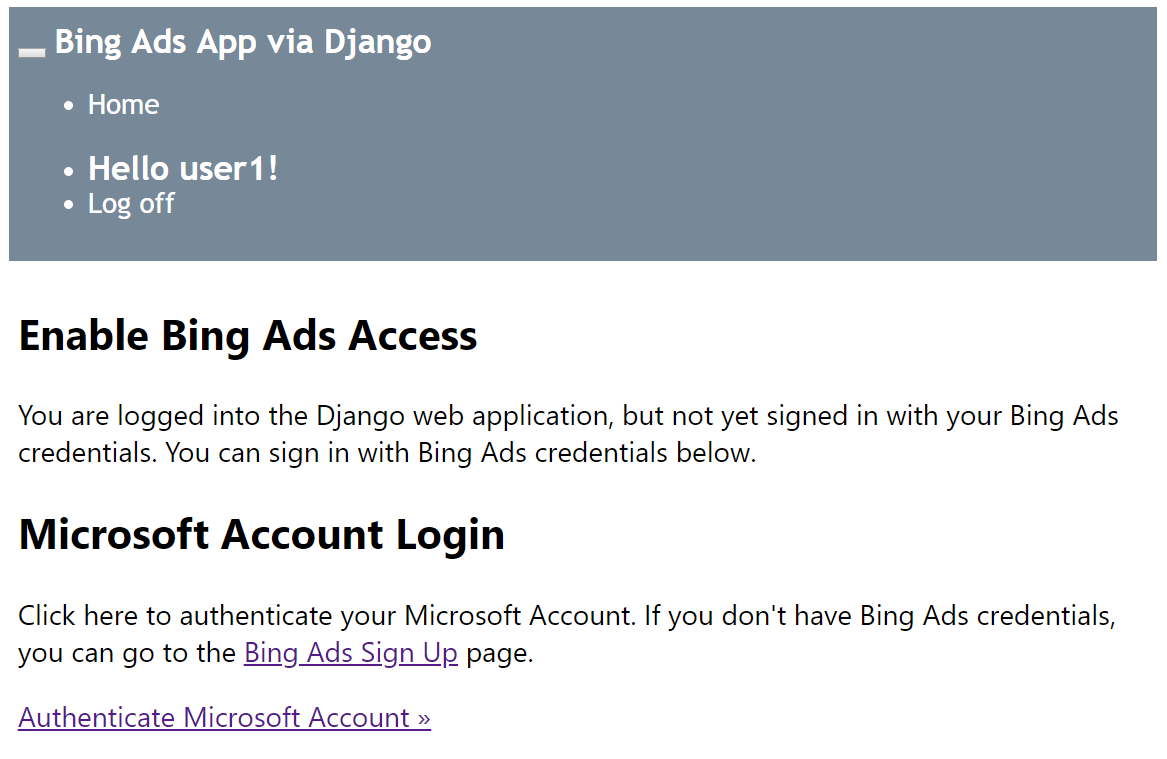Expand the Hello user1 account entry
1167x759 pixels.
[183, 168]
